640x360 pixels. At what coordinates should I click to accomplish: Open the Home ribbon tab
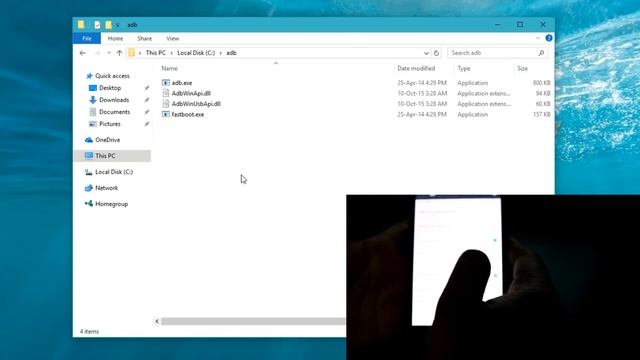point(115,38)
